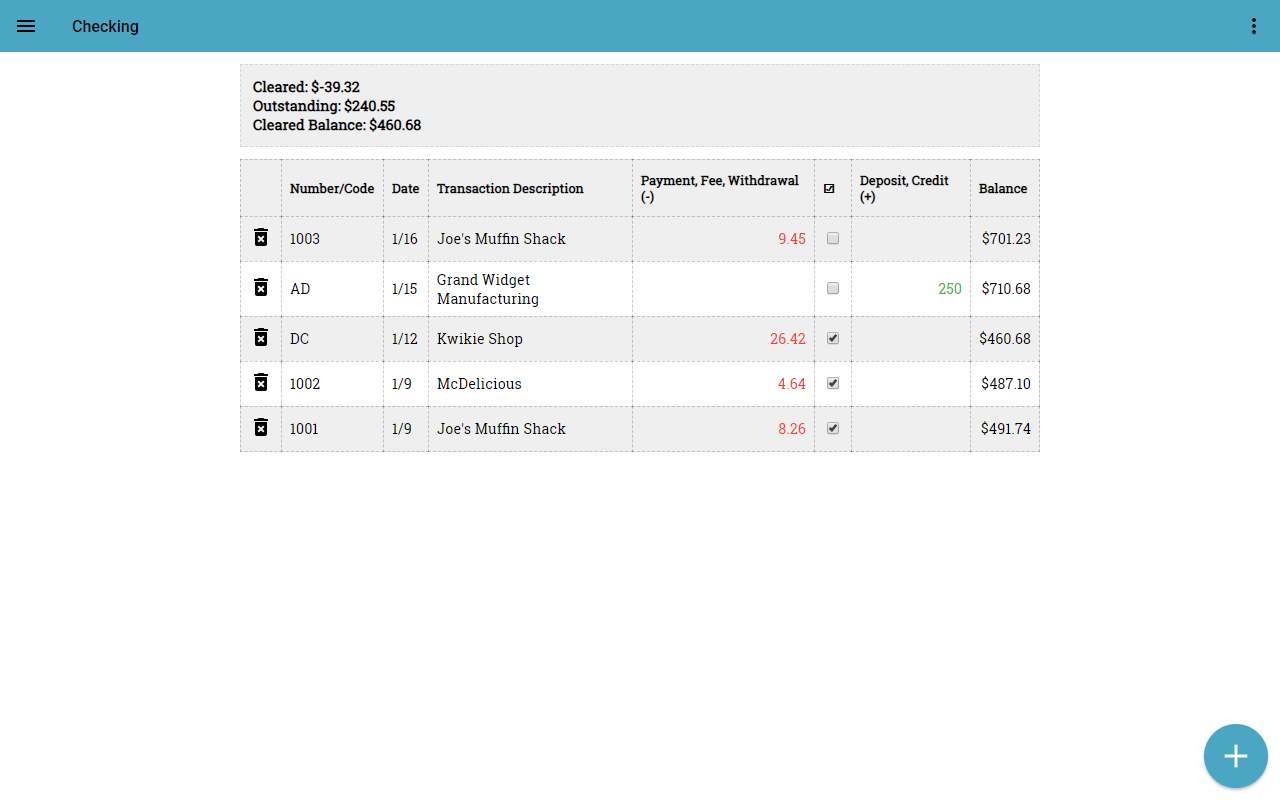Click the Checking account title
Image resolution: width=1280 pixels, height=800 pixels.
pos(105,26)
